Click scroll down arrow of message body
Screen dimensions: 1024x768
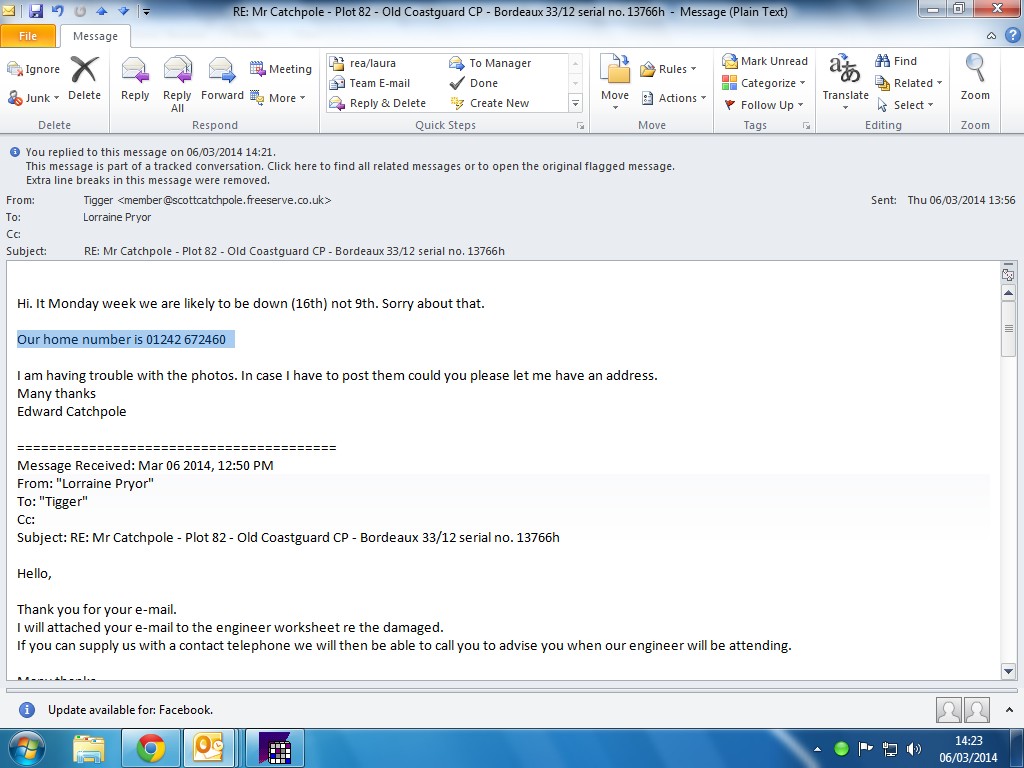tap(1008, 671)
